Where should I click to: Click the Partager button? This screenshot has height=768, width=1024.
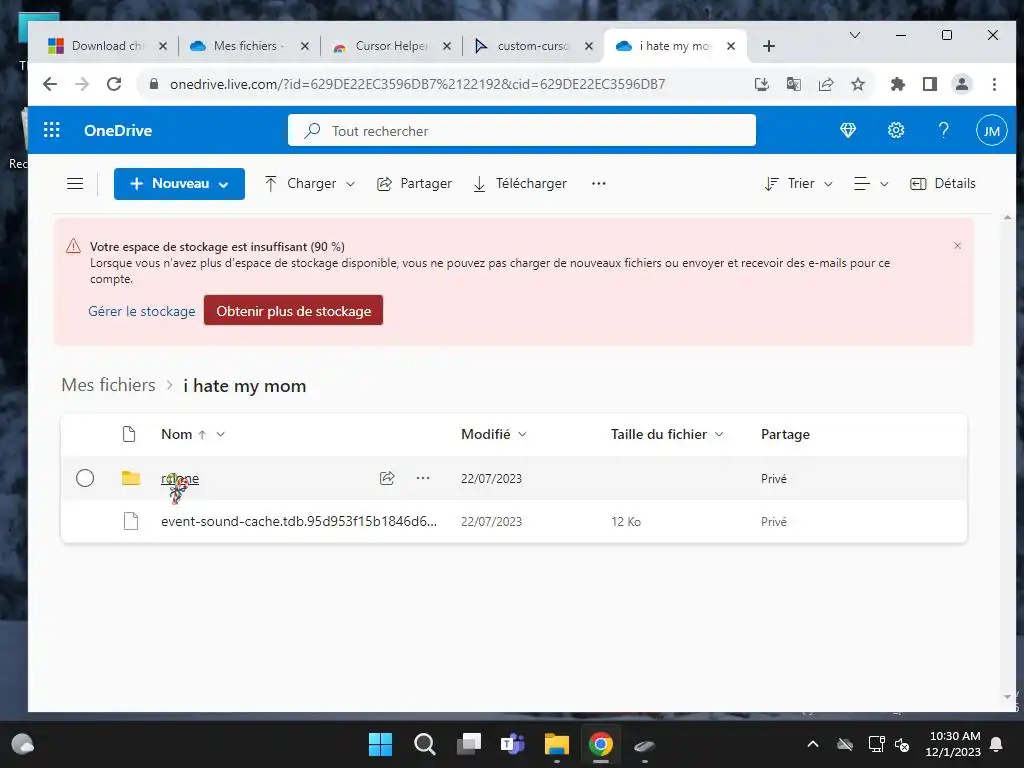tap(414, 184)
